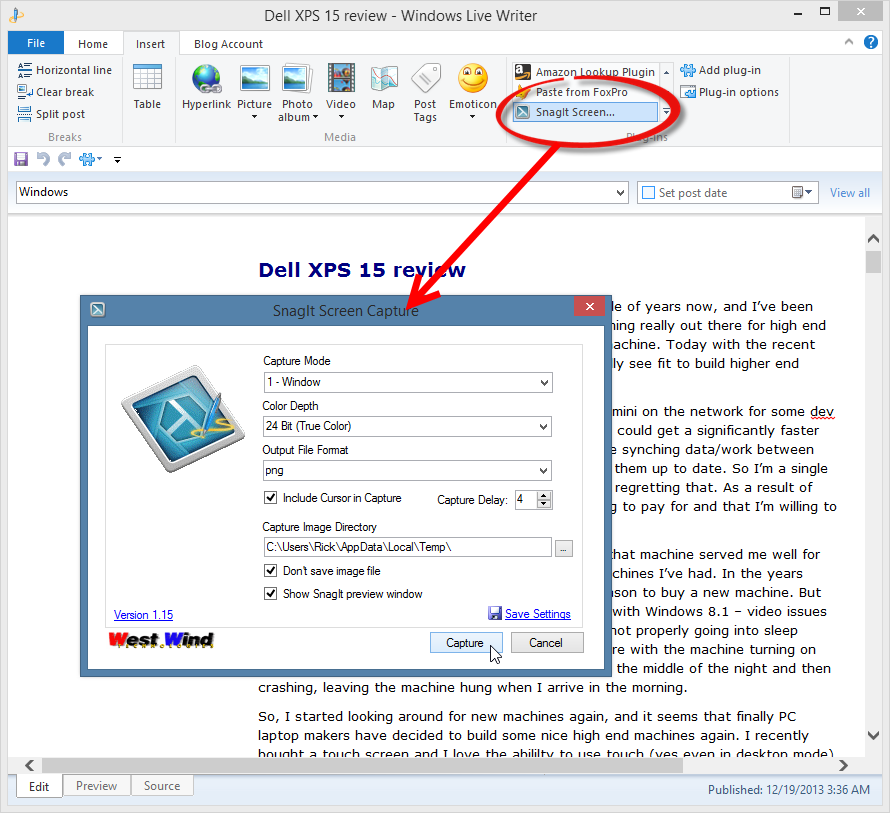The image size is (890, 813).
Task: Toggle Show SnagIt preview window checkbox
Action: (271, 594)
